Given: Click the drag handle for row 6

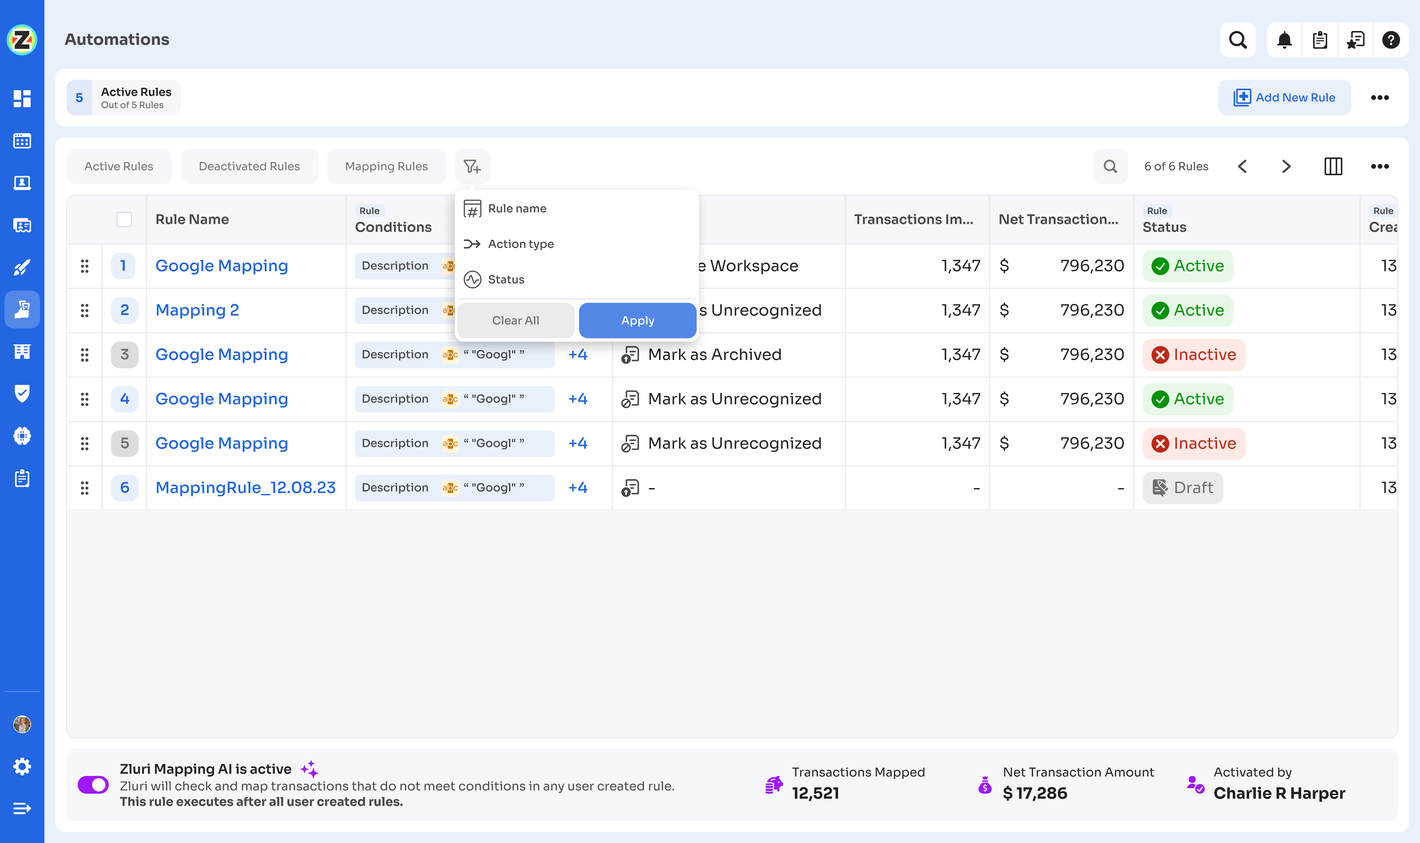Looking at the screenshot, I should click(85, 488).
